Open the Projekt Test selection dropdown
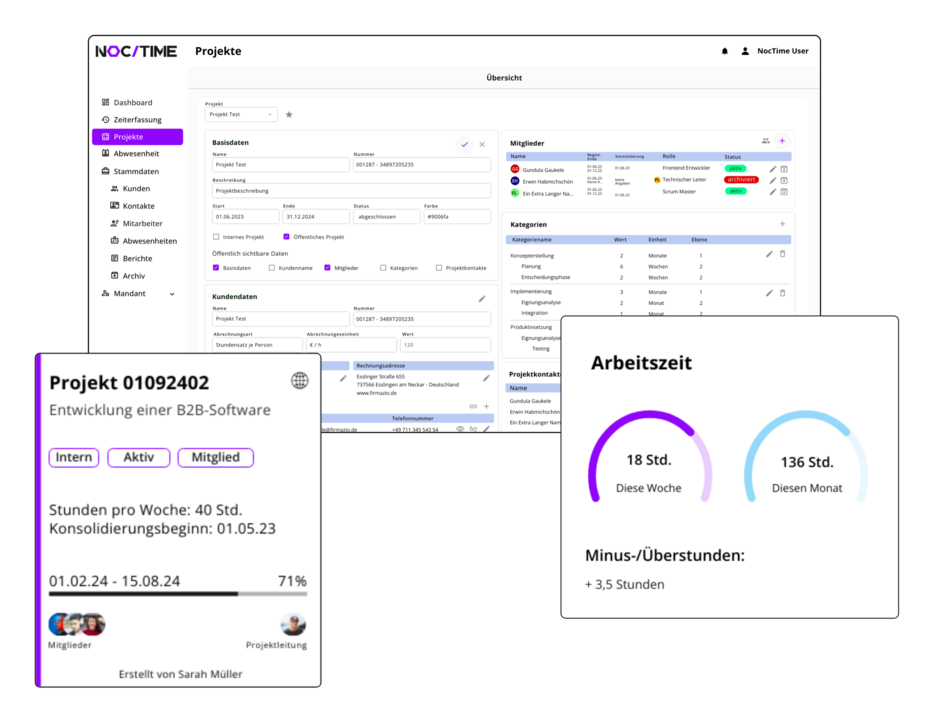Screen dimensions: 940x720 click(x=241, y=115)
